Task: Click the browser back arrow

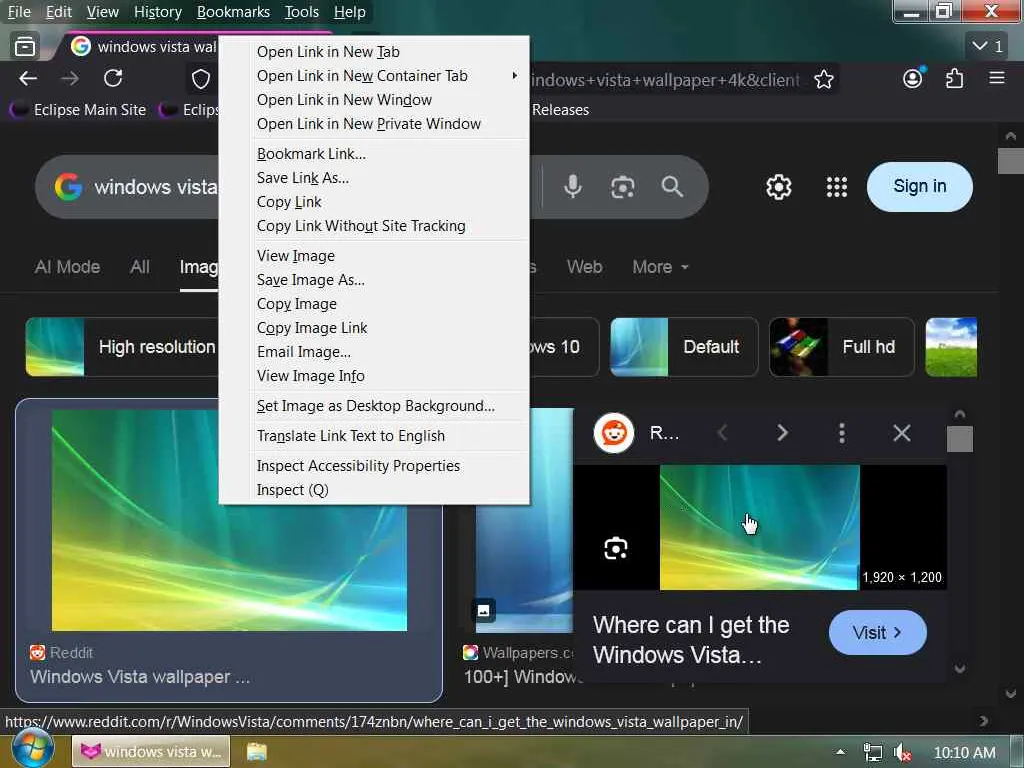Action: (28, 79)
